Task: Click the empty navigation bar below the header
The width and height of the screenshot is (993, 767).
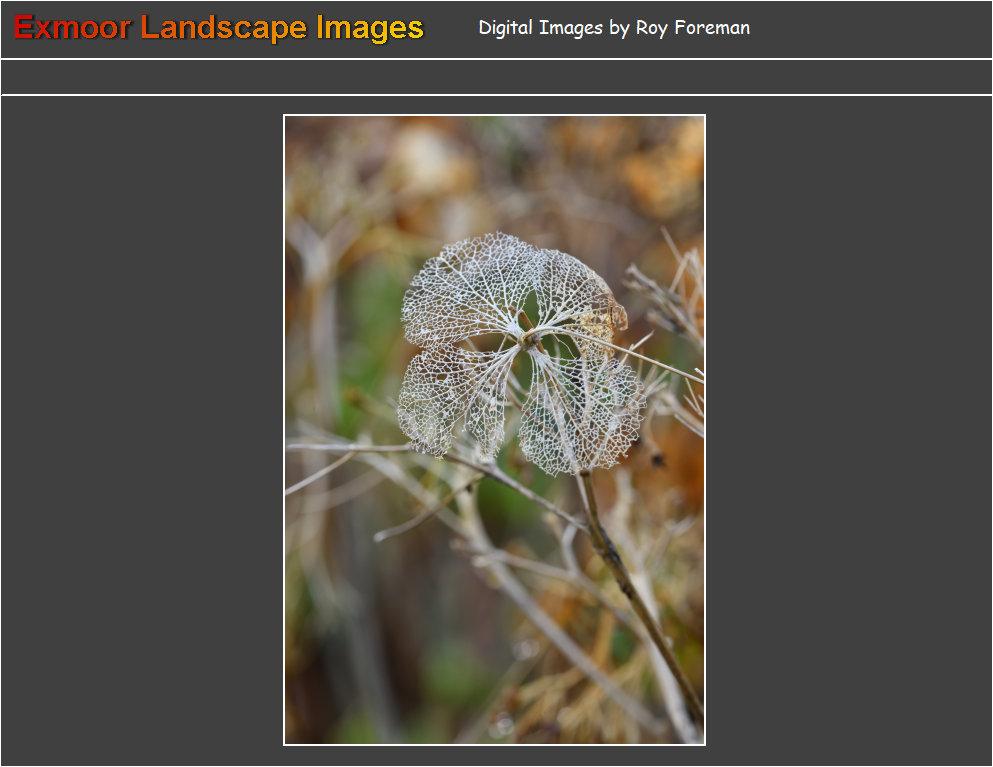Action: (x=496, y=77)
